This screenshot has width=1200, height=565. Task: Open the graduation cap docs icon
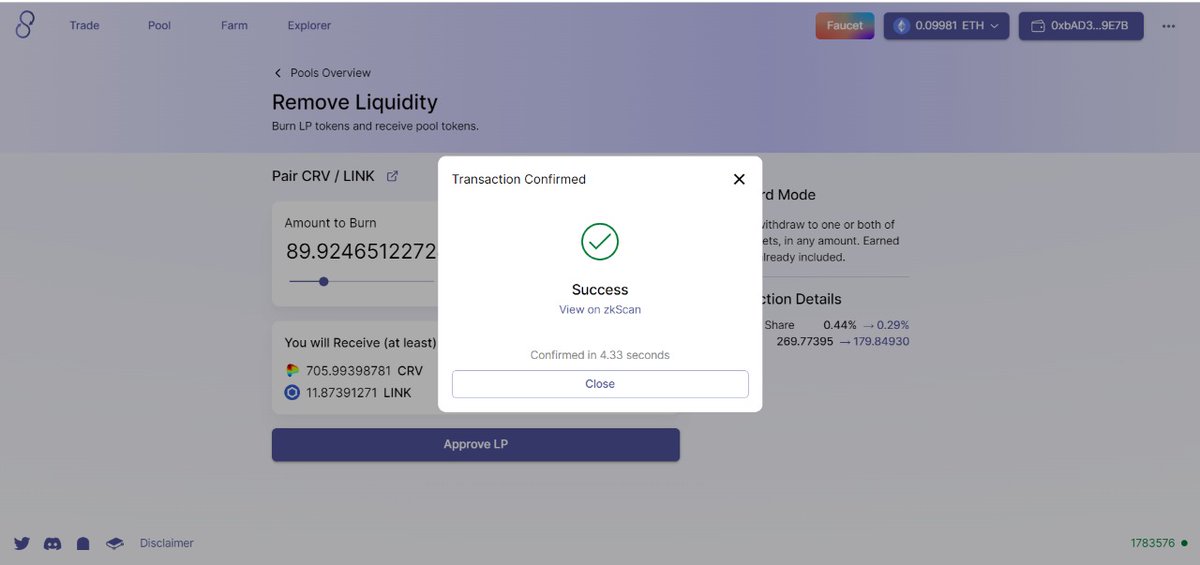115,543
